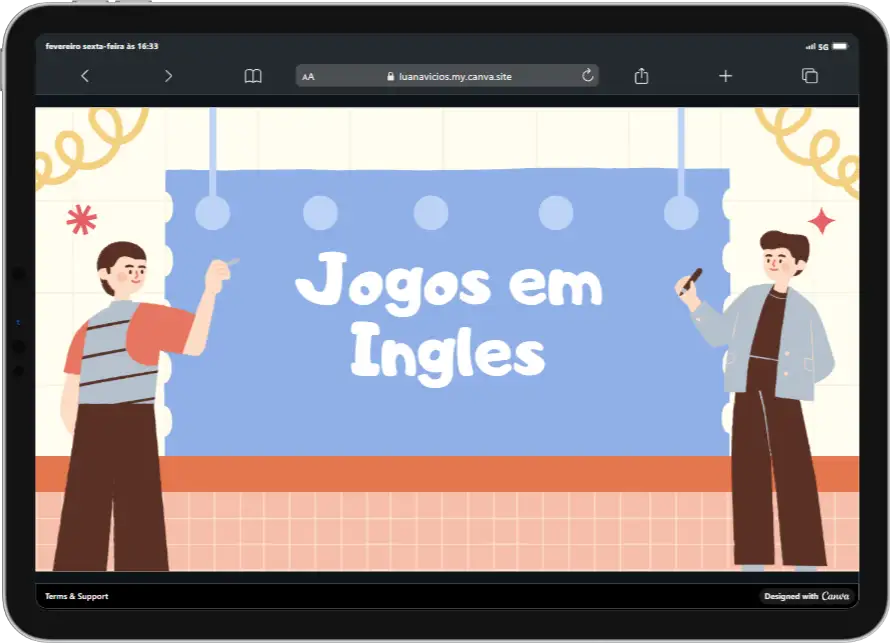Screen dimensions: 890x643
Task: Click the "Jogos em Ingles" title text
Action: [448, 315]
